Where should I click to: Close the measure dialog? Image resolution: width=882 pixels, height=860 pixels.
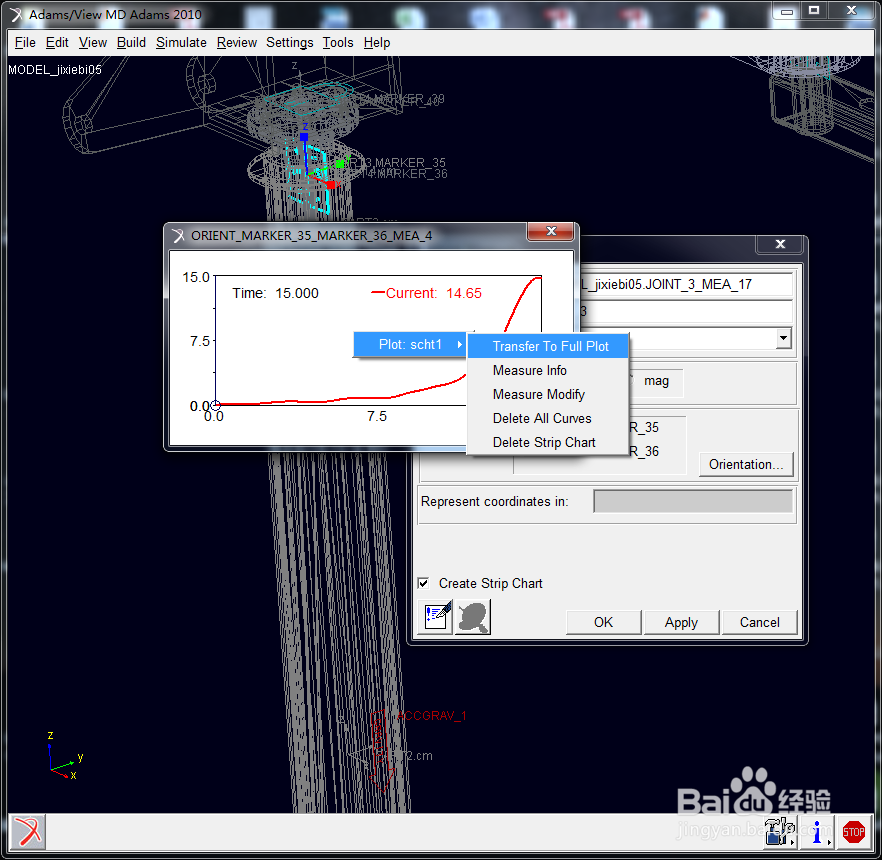(x=780, y=244)
